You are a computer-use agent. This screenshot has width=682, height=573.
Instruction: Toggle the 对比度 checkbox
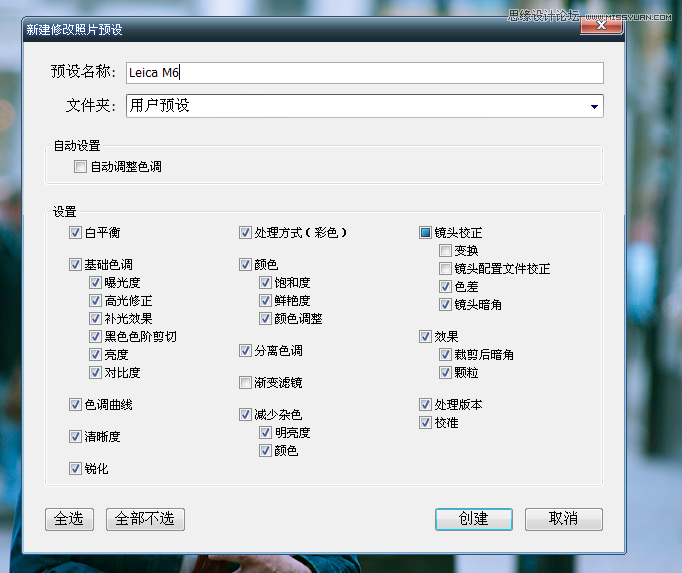pyautogui.click(x=95, y=372)
